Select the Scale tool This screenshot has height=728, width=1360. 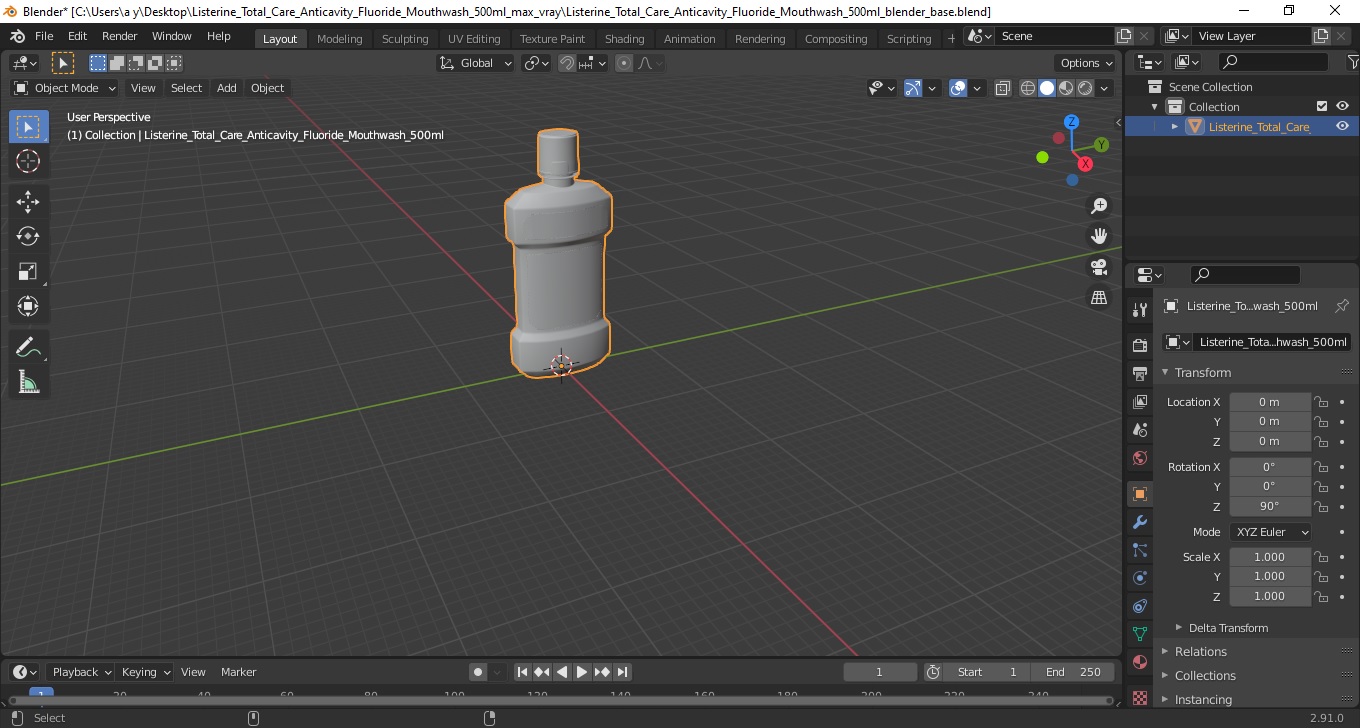click(x=28, y=271)
